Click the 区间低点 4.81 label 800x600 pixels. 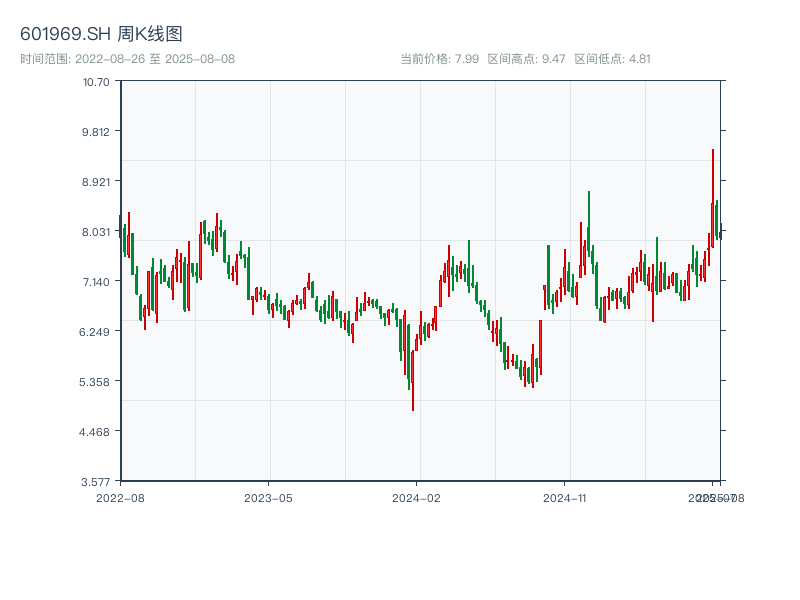click(x=612, y=59)
